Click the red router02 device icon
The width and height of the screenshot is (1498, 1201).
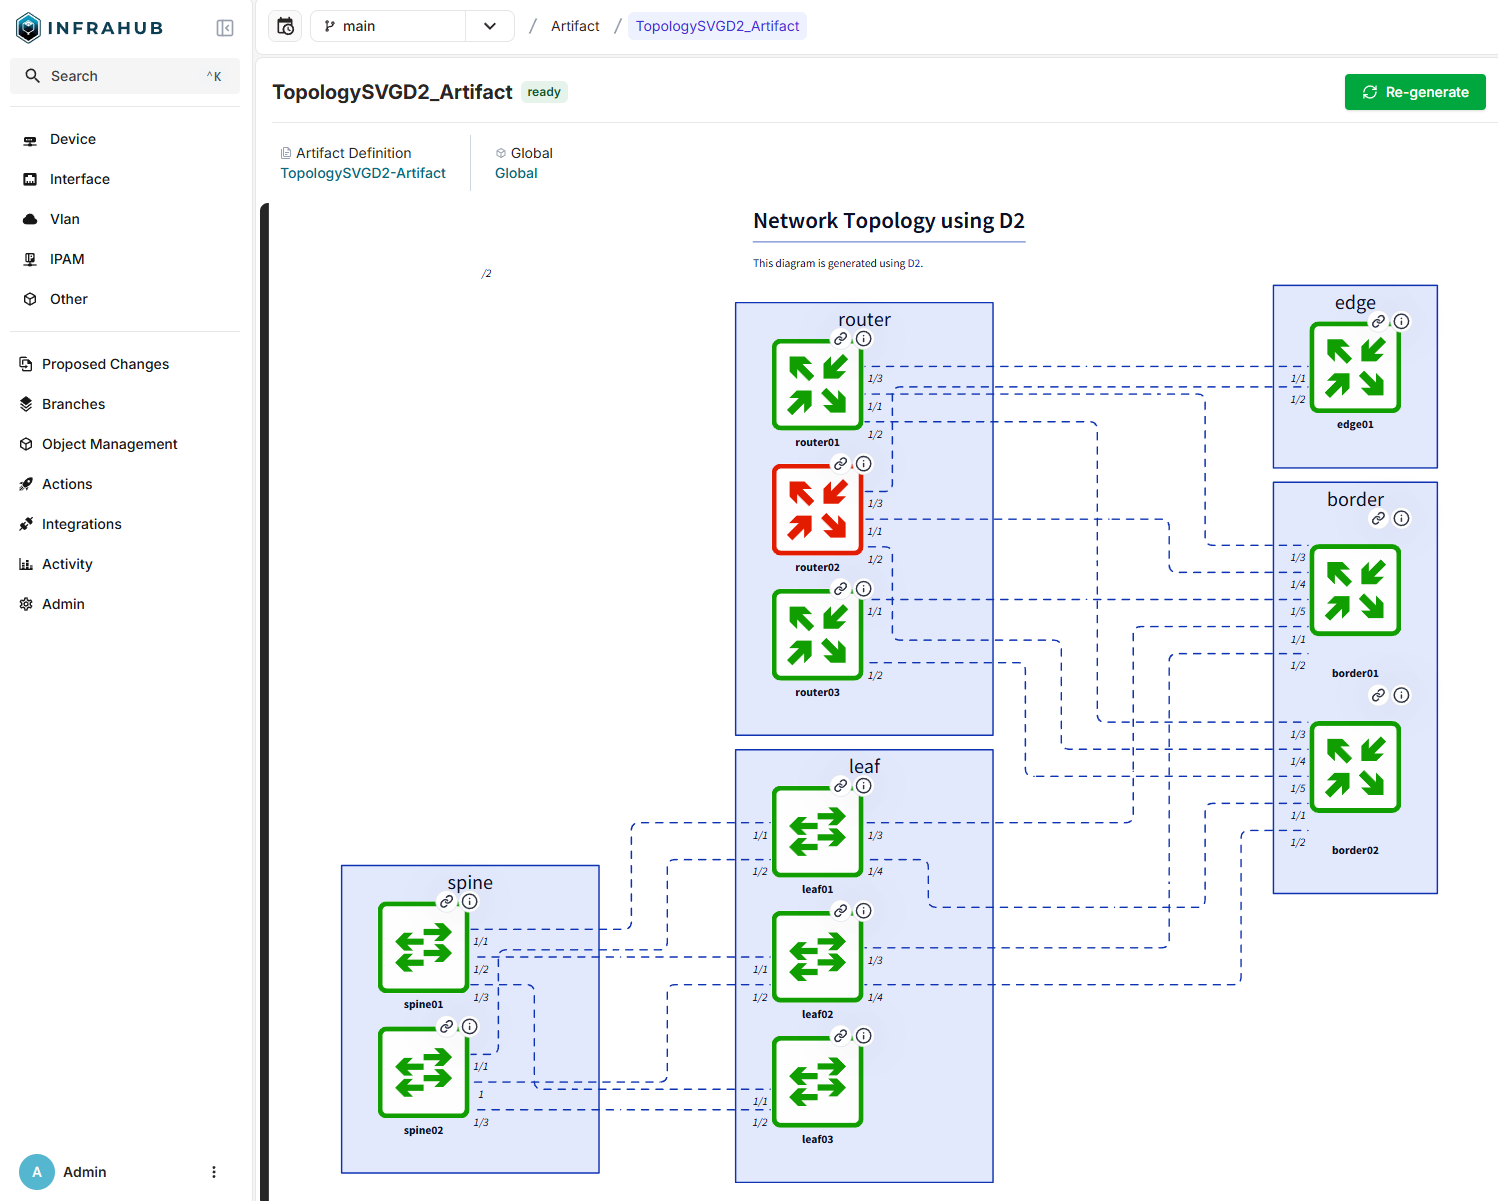817,510
